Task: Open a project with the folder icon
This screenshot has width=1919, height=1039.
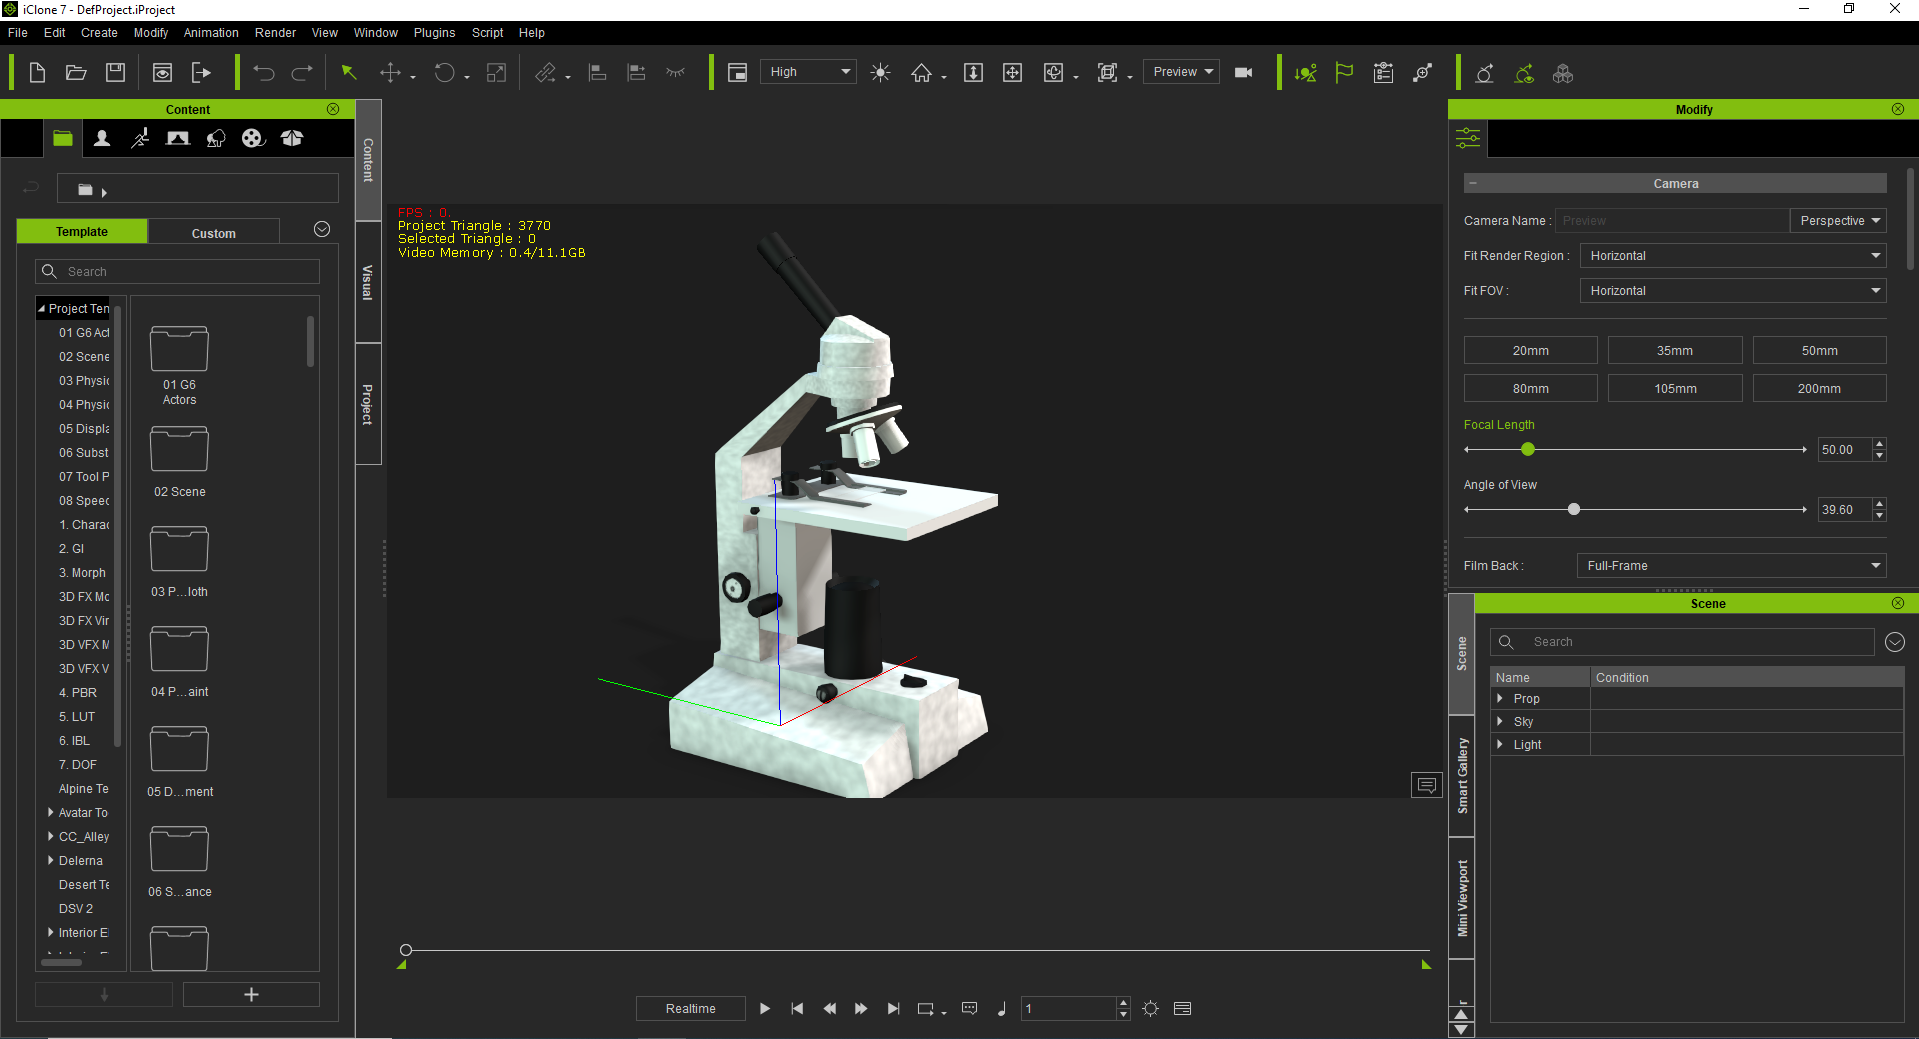Action: click(76, 72)
